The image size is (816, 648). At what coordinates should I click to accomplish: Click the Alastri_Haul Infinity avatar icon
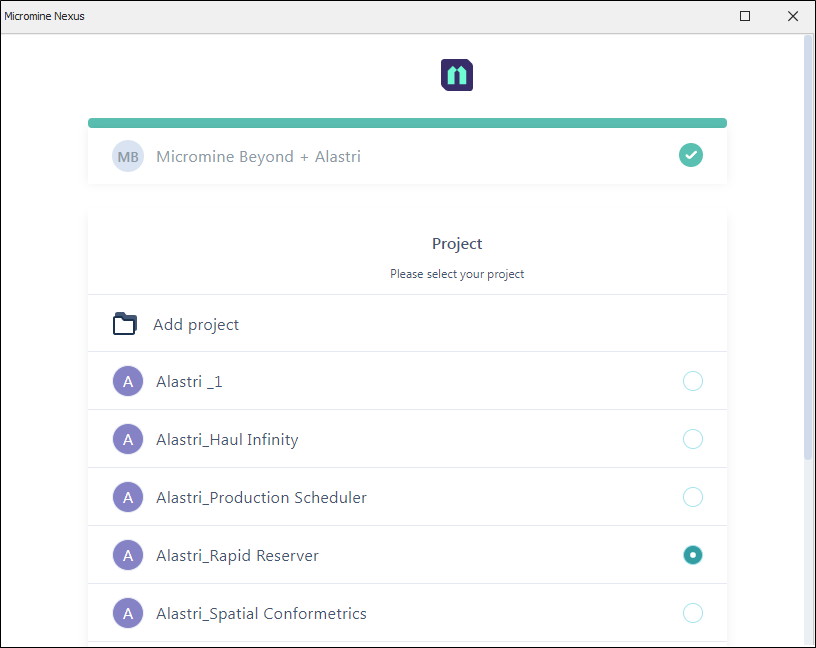pos(128,439)
